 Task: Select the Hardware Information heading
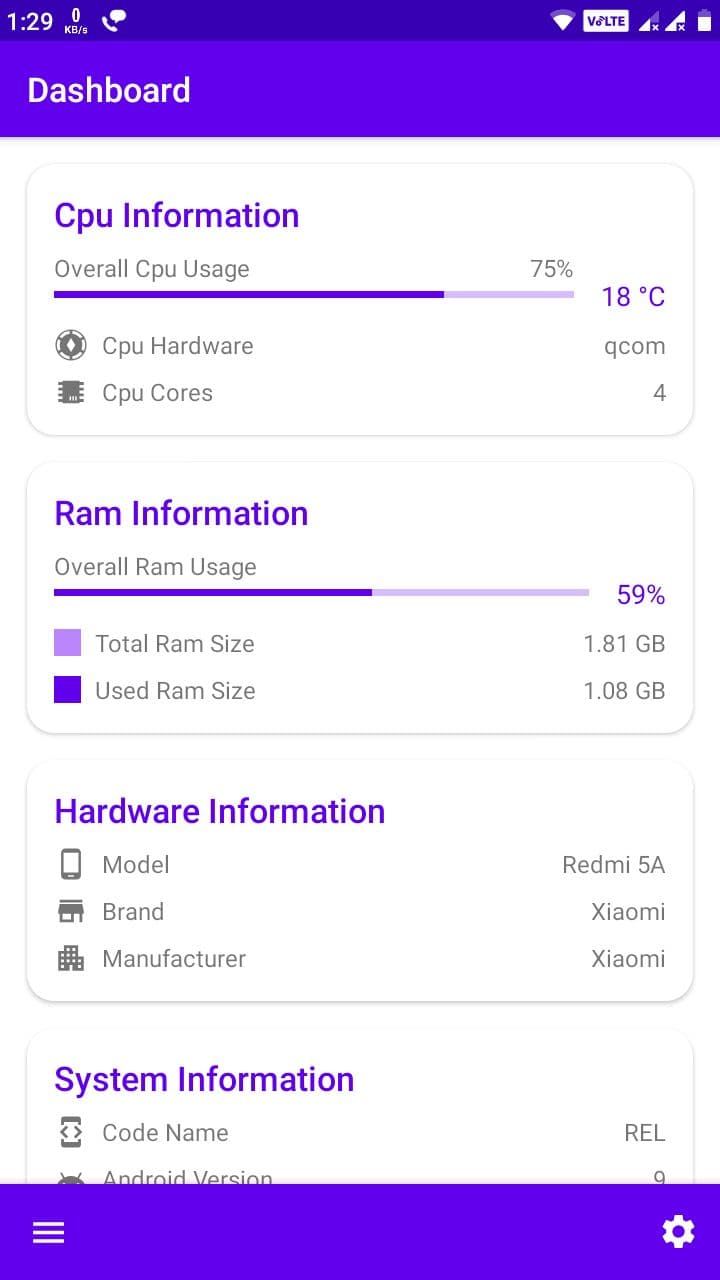[220, 811]
